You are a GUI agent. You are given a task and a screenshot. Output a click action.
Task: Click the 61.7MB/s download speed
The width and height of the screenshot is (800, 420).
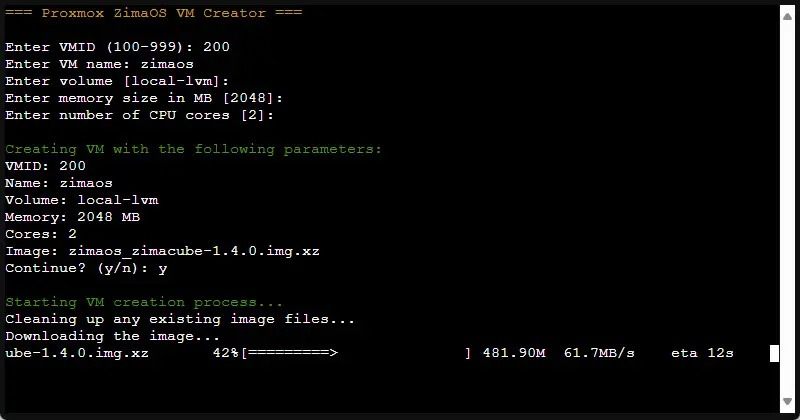[599, 353]
